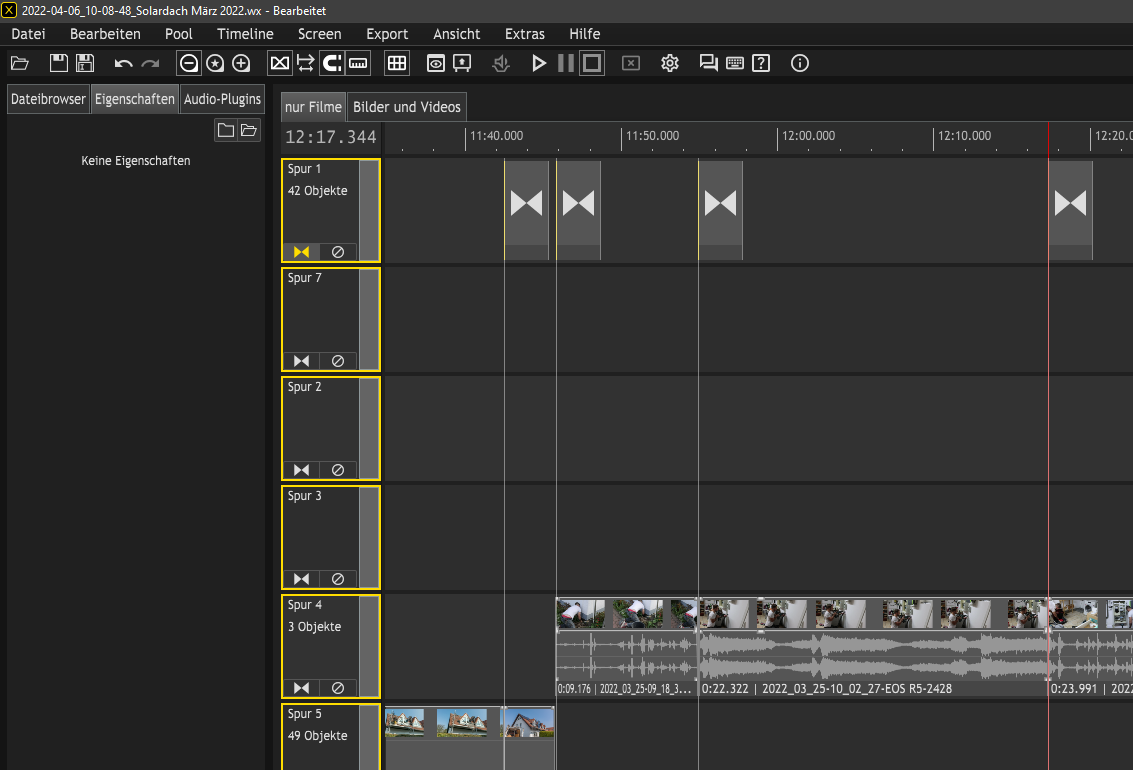Pause playback with the pause icon
The width and height of the screenshot is (1133, 770).
[x=566, y=64]
